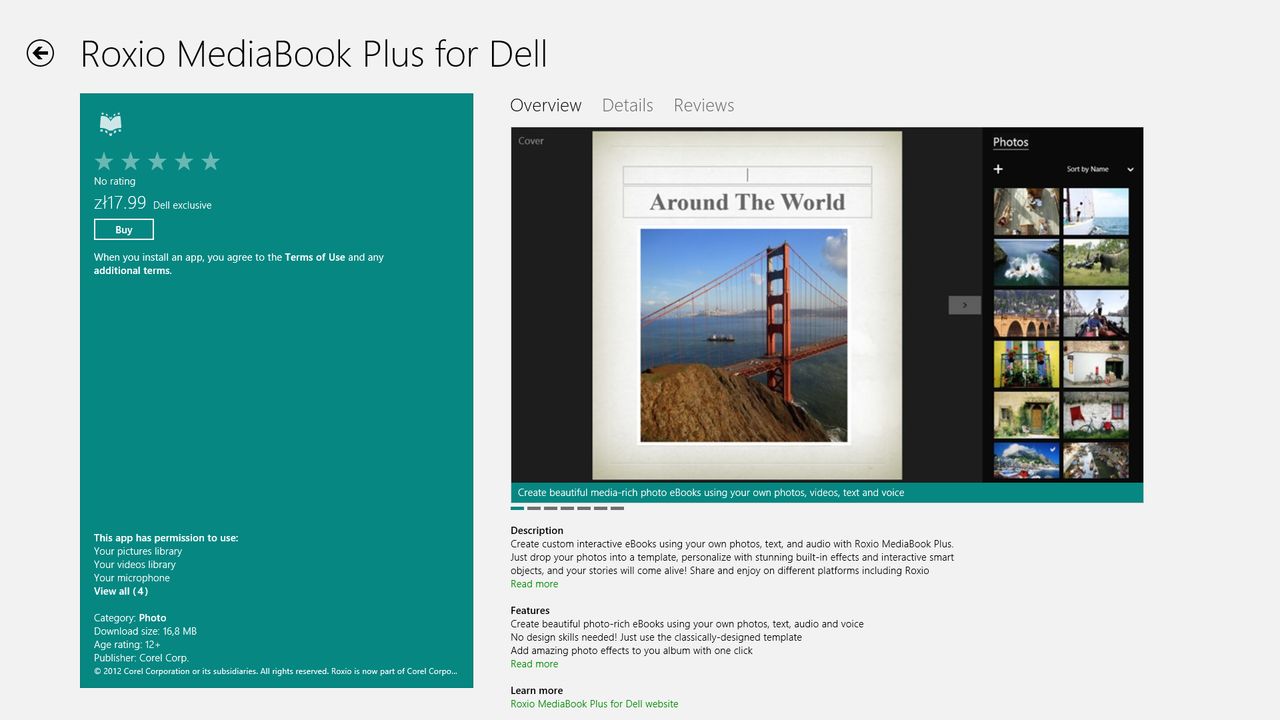This screenshot has height=720, width=1280.
Task: Click the Description heading
Action: tap(537, 531)
